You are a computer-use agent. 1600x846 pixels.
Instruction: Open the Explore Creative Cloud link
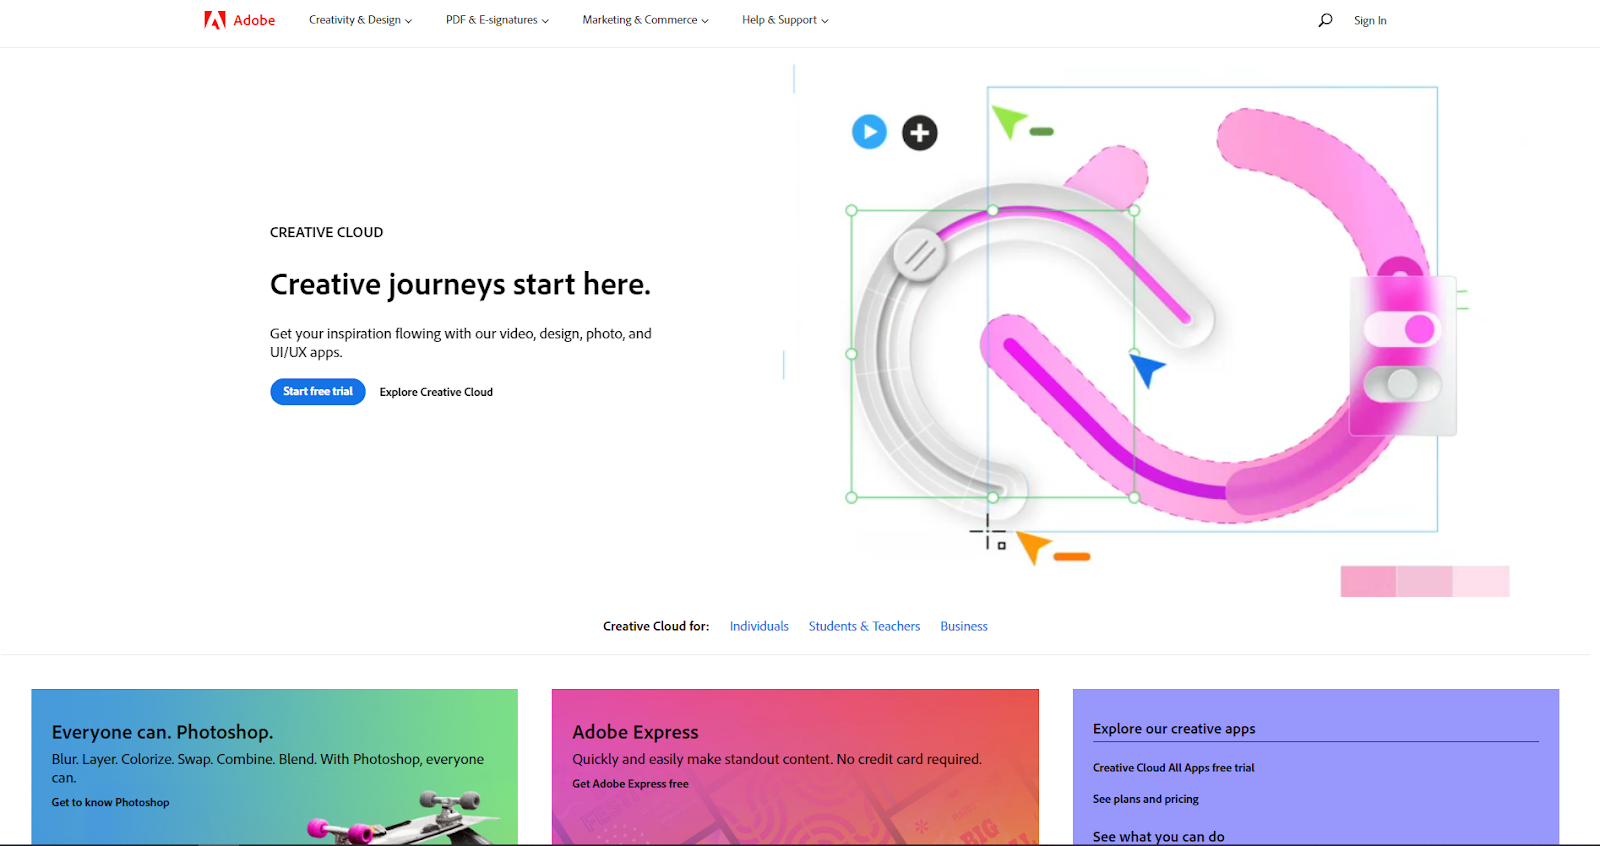[436, 392]
